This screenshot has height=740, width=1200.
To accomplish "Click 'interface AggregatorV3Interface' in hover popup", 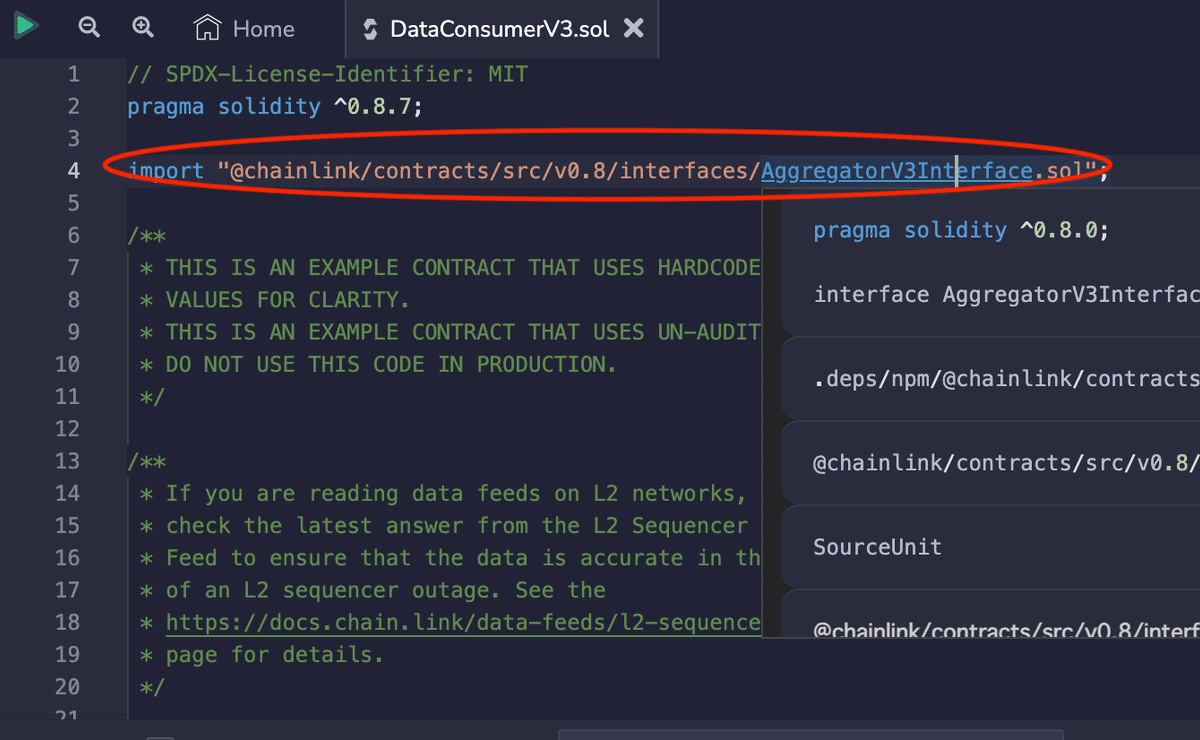I will tap(1006, 294).
